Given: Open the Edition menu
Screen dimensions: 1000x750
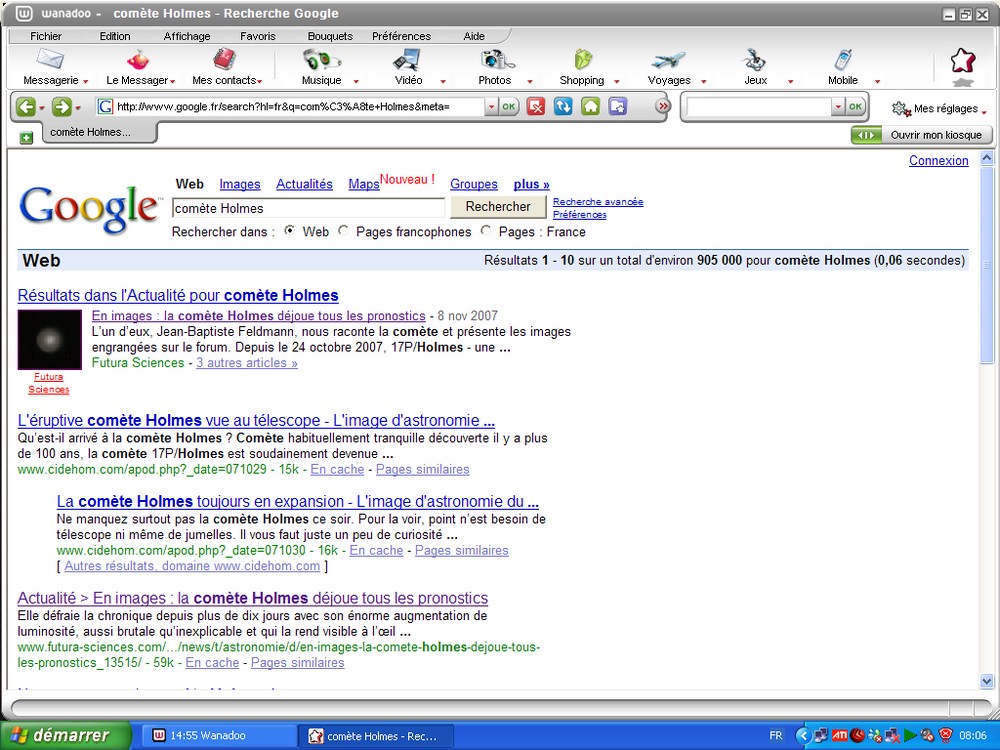Looking at the screenshot, I should pyautogui.click(x=115, y=36).
